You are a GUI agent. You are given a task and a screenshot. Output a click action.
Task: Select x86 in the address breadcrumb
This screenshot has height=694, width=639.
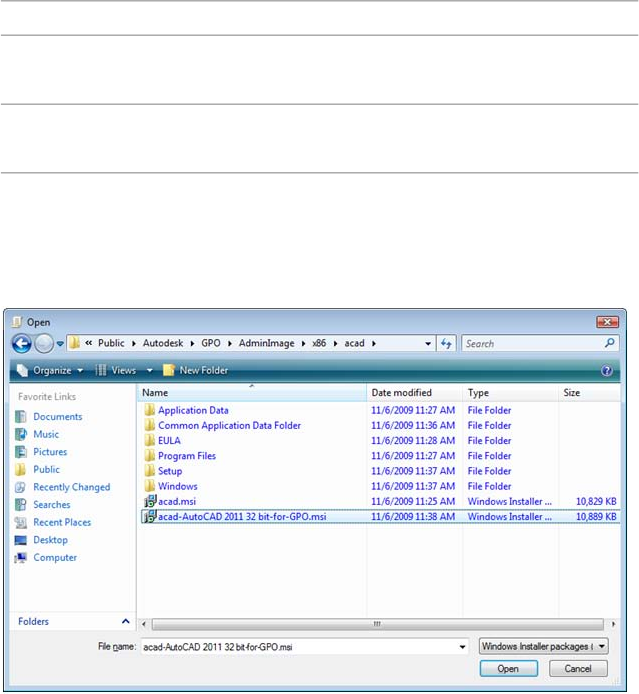click(319, 343)
